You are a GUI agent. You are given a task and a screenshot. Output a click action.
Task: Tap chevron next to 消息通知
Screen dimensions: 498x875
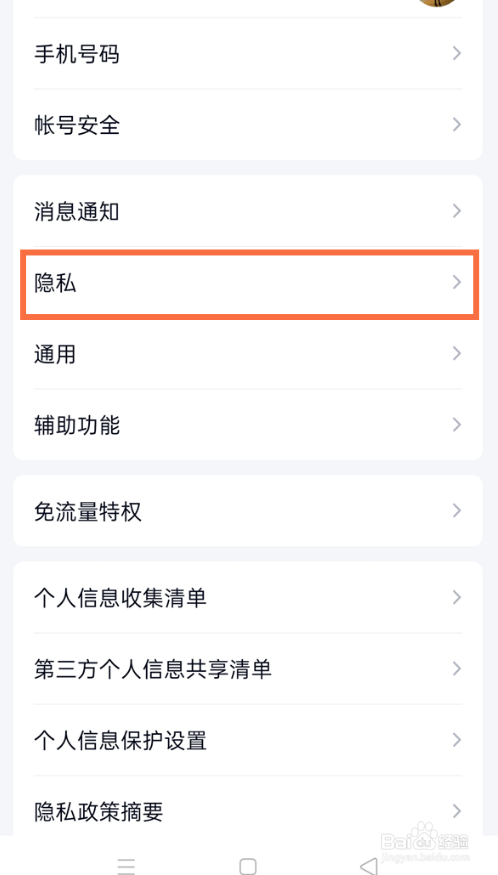[x=457, y=211]
